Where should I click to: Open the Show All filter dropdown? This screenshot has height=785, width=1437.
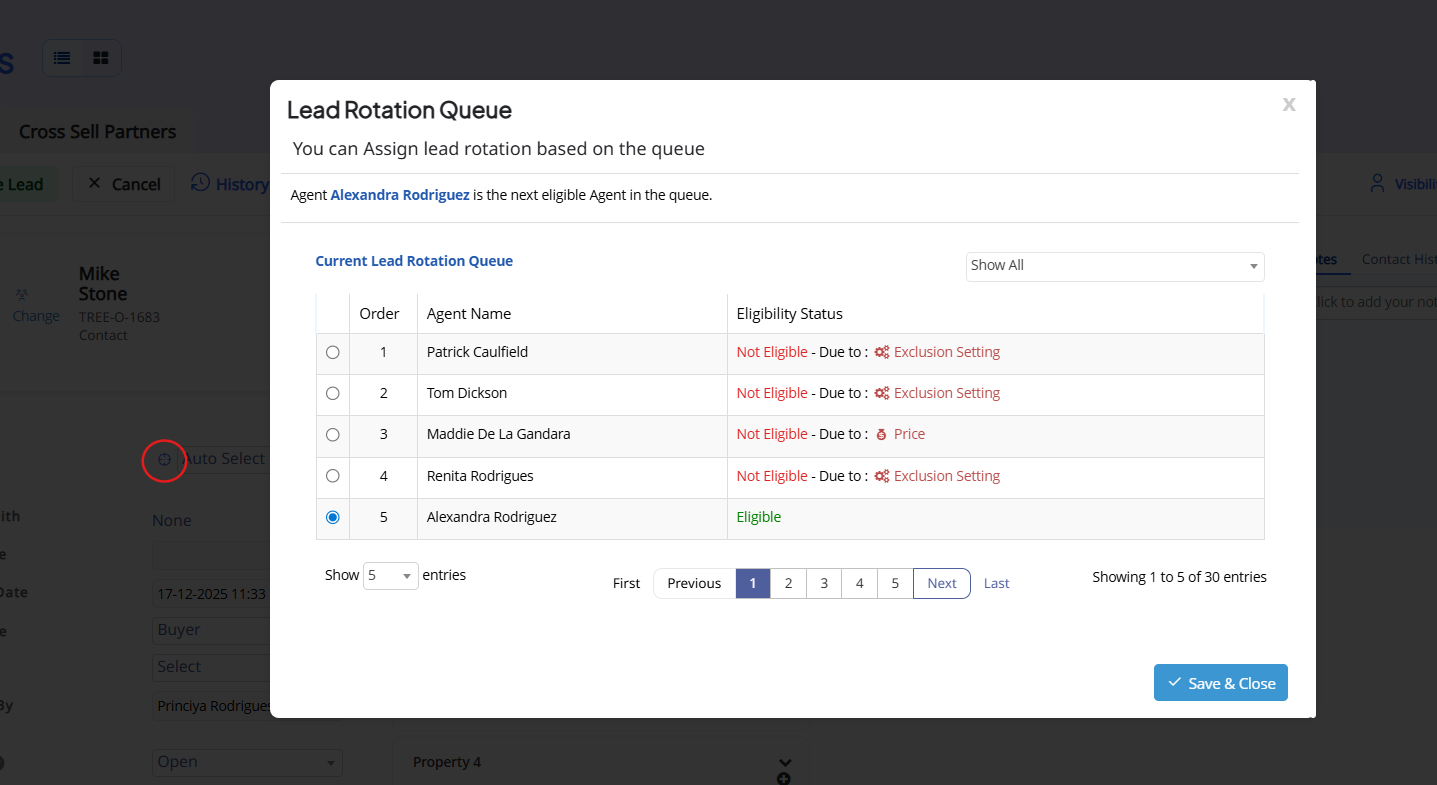click(x=1114, y=266)
